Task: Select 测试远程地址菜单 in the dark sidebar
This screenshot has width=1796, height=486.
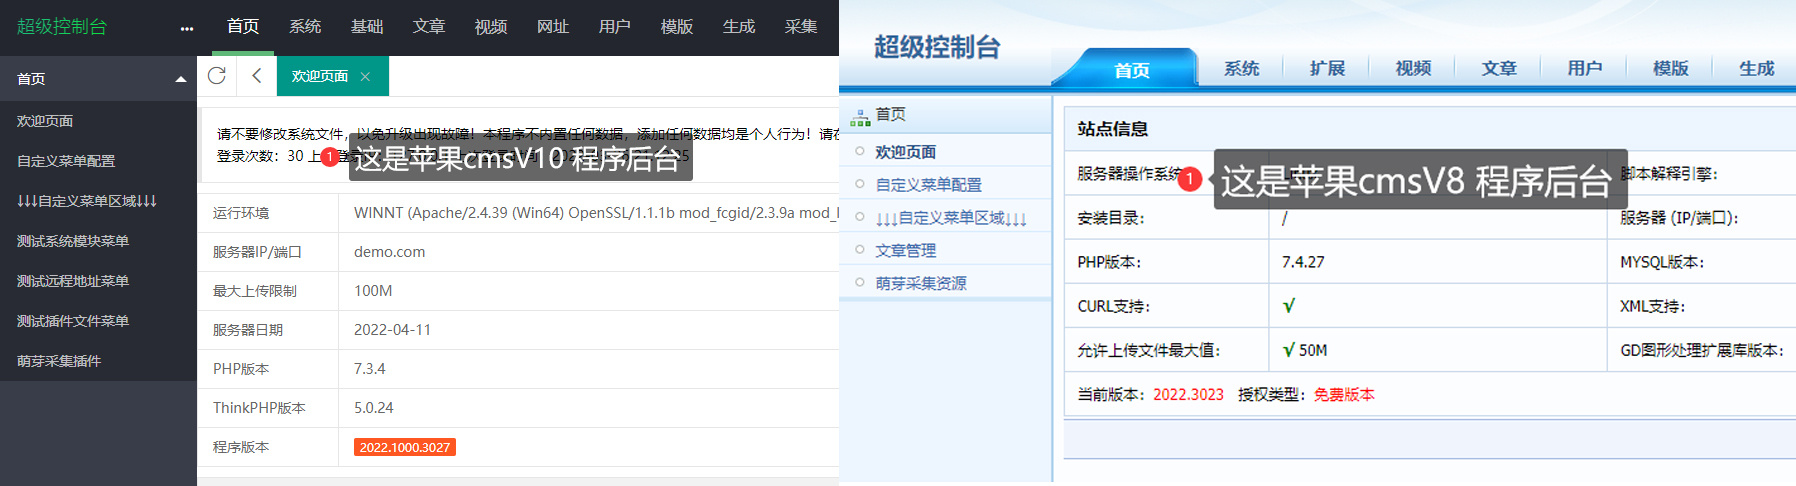Action: click(x=73, y=281)
